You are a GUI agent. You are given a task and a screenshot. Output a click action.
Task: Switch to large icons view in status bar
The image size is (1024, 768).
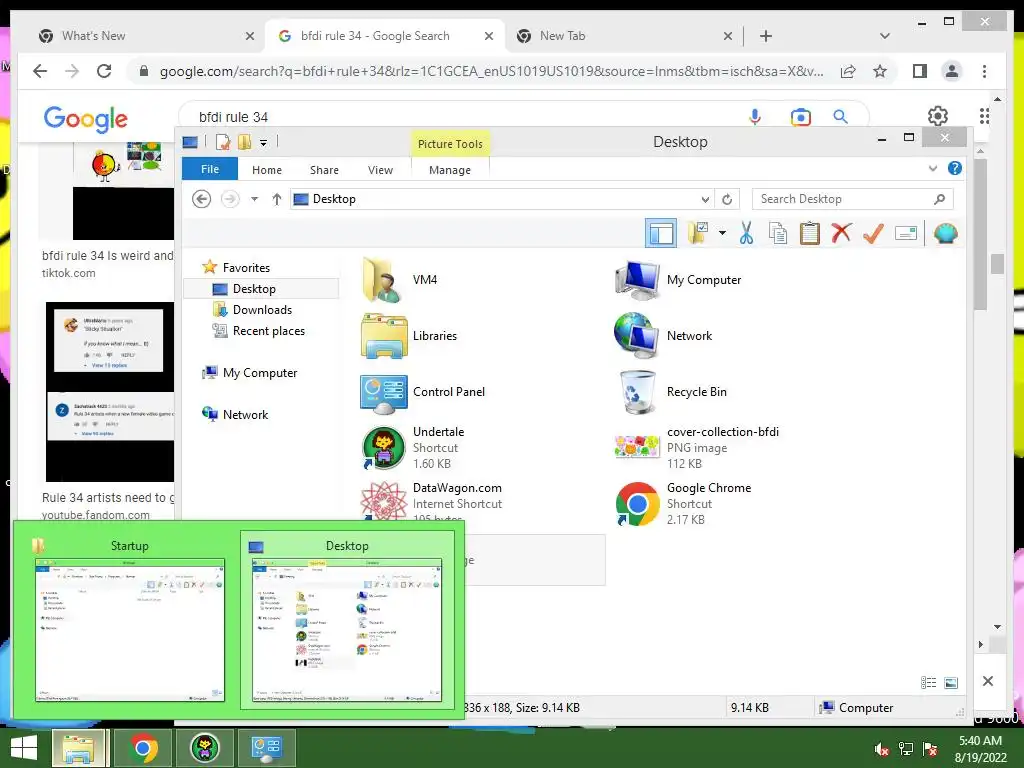point(952,682)
